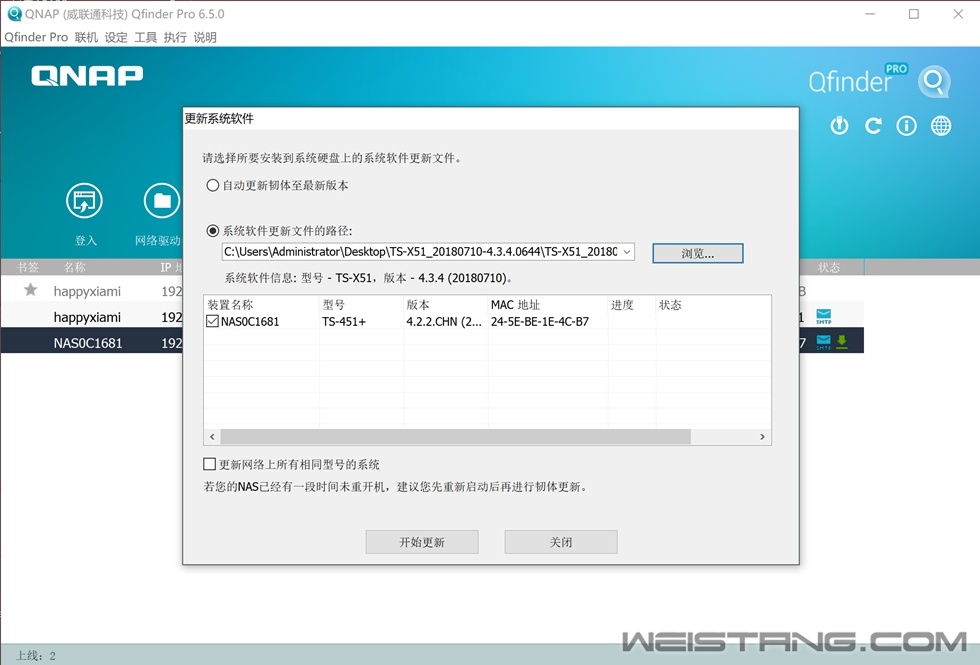Click the 版本 column header
The image size is (980, 665).
(x=446, y=304)
